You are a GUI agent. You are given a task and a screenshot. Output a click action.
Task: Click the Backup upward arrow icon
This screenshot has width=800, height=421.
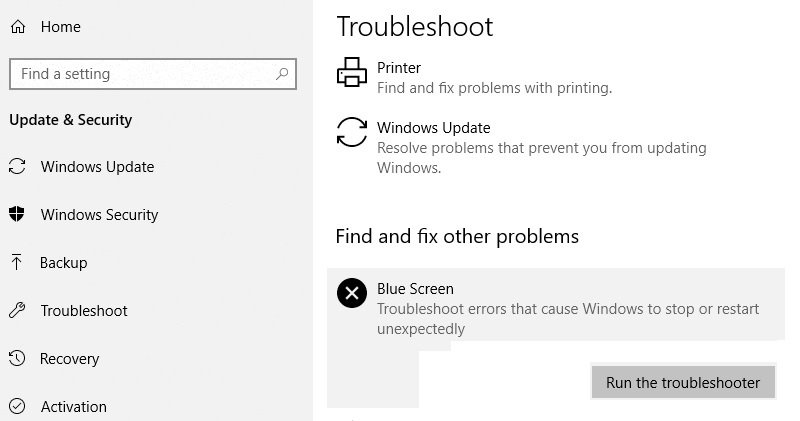pyautogui.click(x=16, y=262)
